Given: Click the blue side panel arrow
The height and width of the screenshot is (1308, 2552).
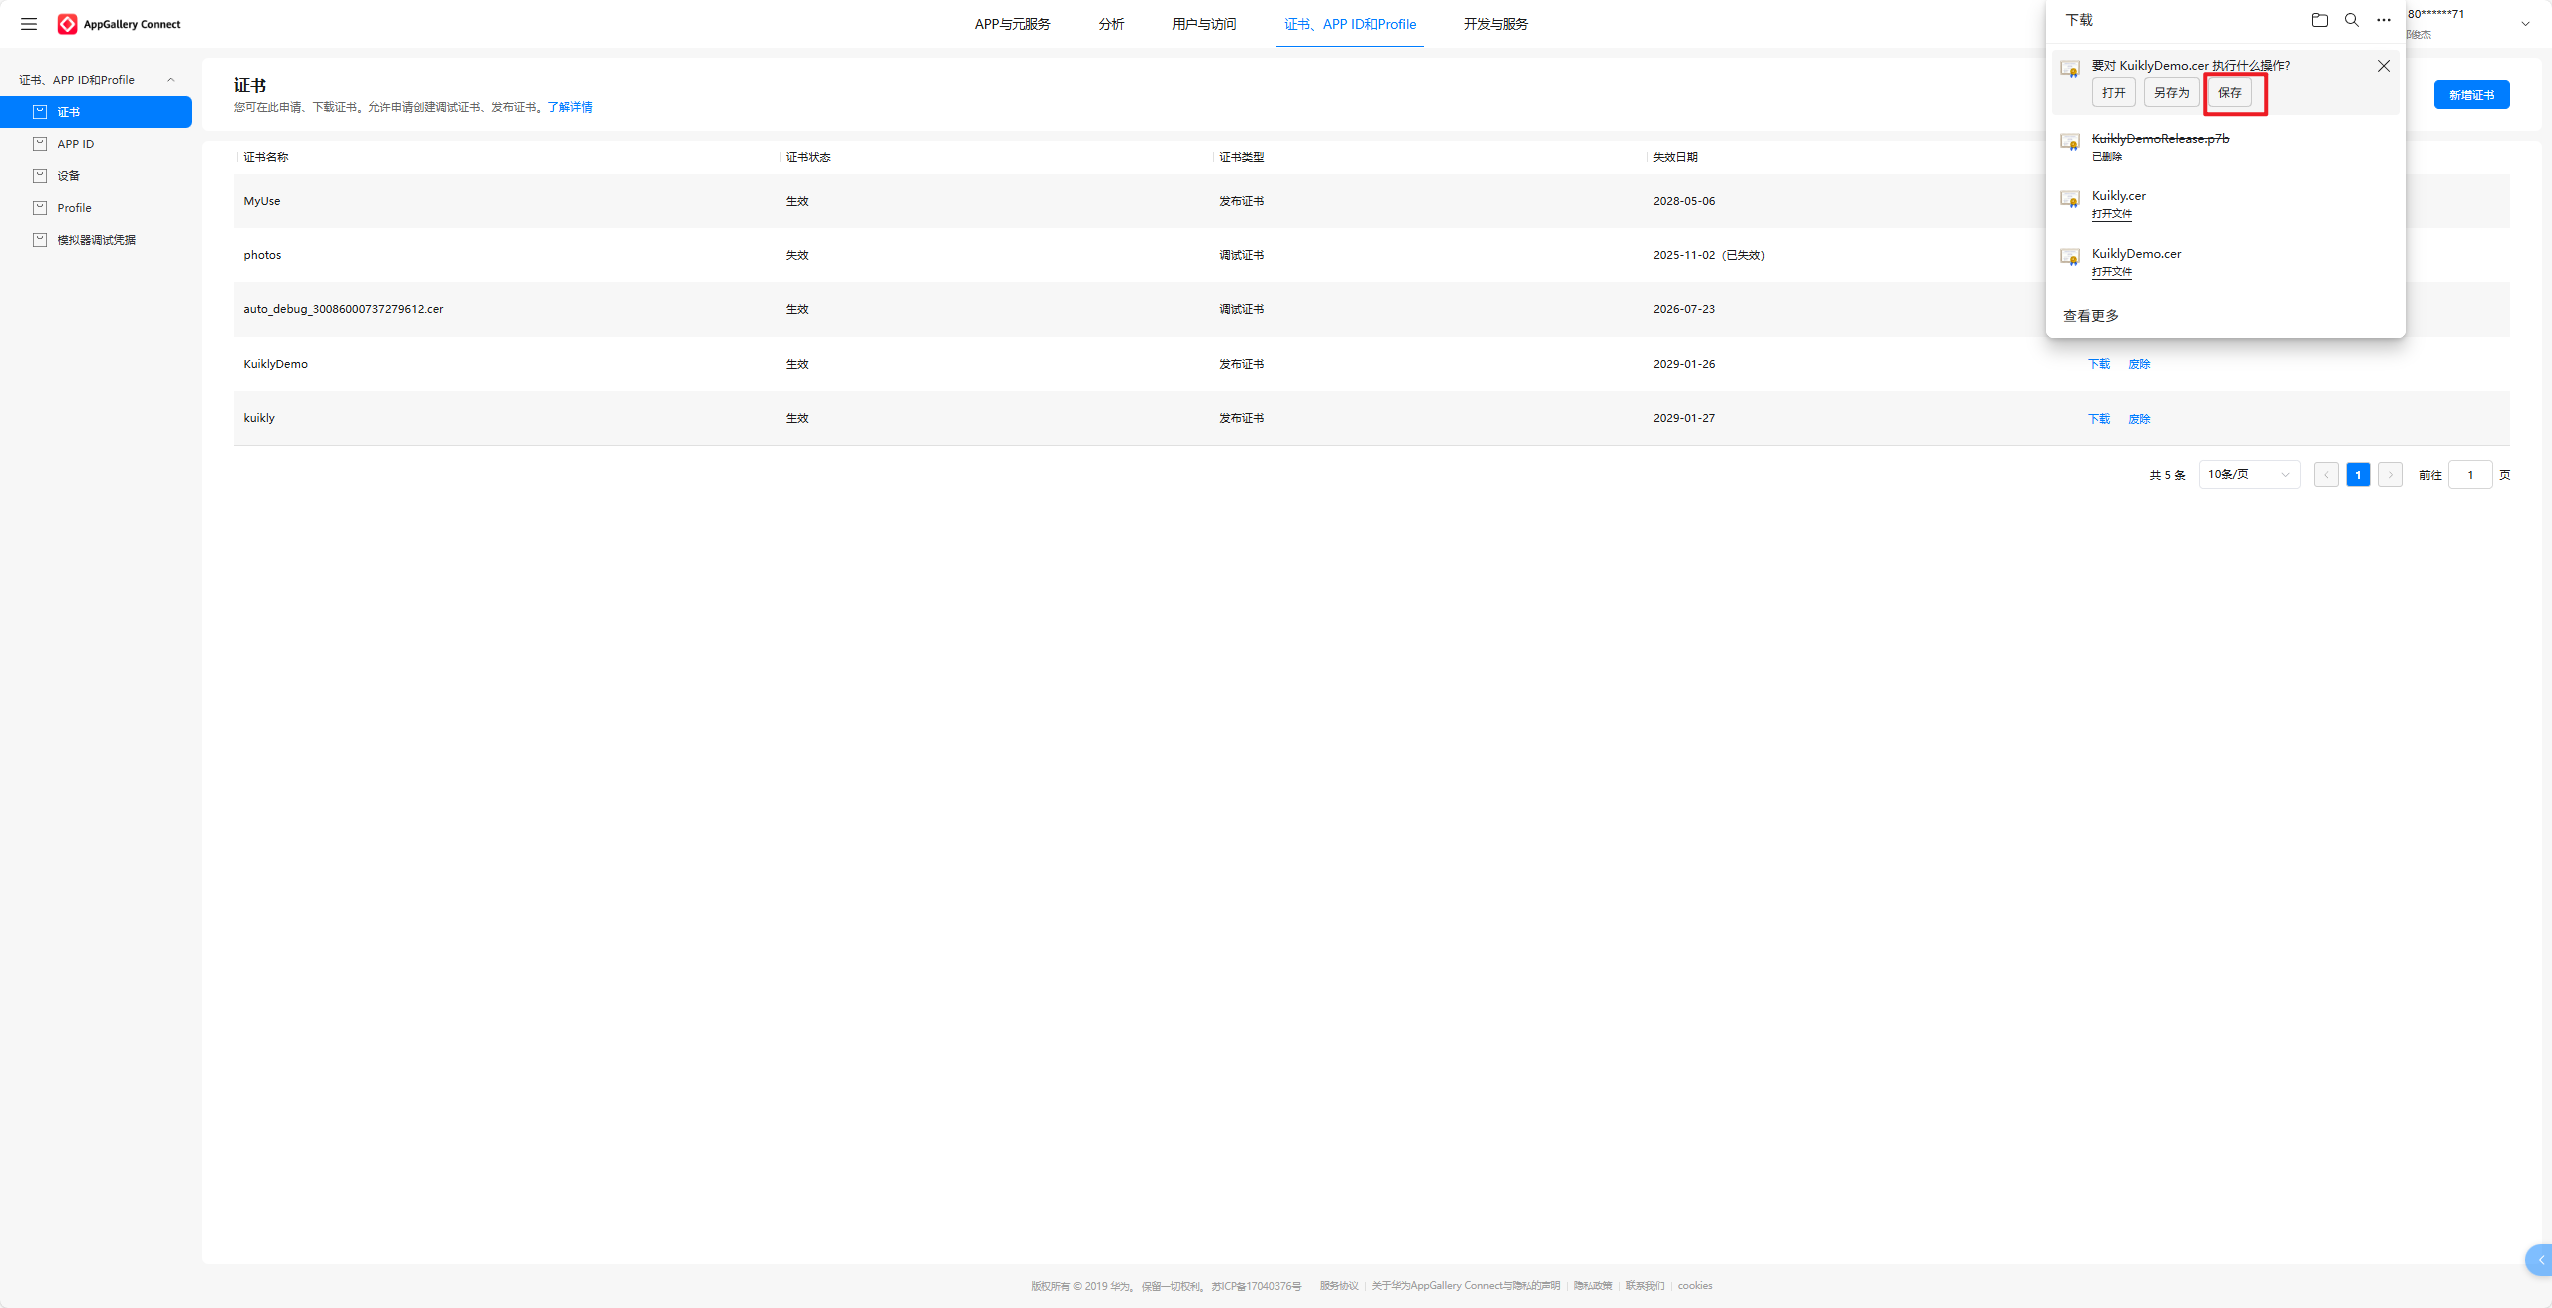Looking at the screenshot, I should coord(2540,1260).
